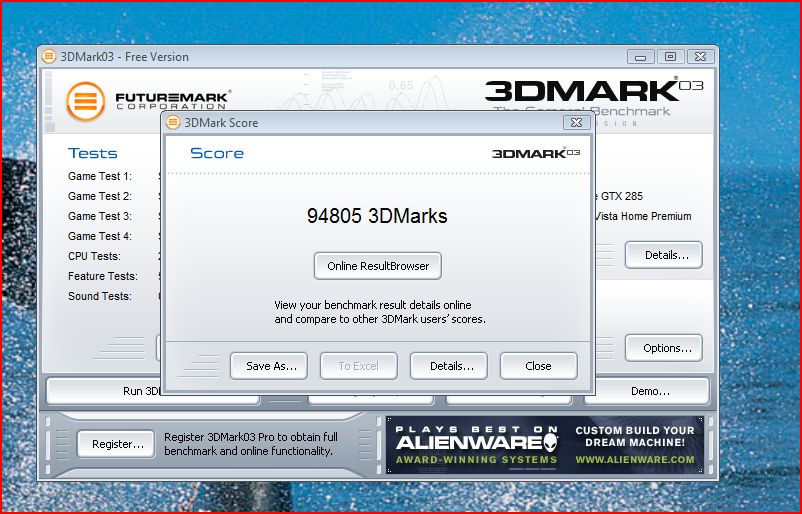The height and width of the screenshot is (514, 802).
Task: Click the 'Register 3DMark03 Pro to obtain full' text
Action: [x=251, y=437]
